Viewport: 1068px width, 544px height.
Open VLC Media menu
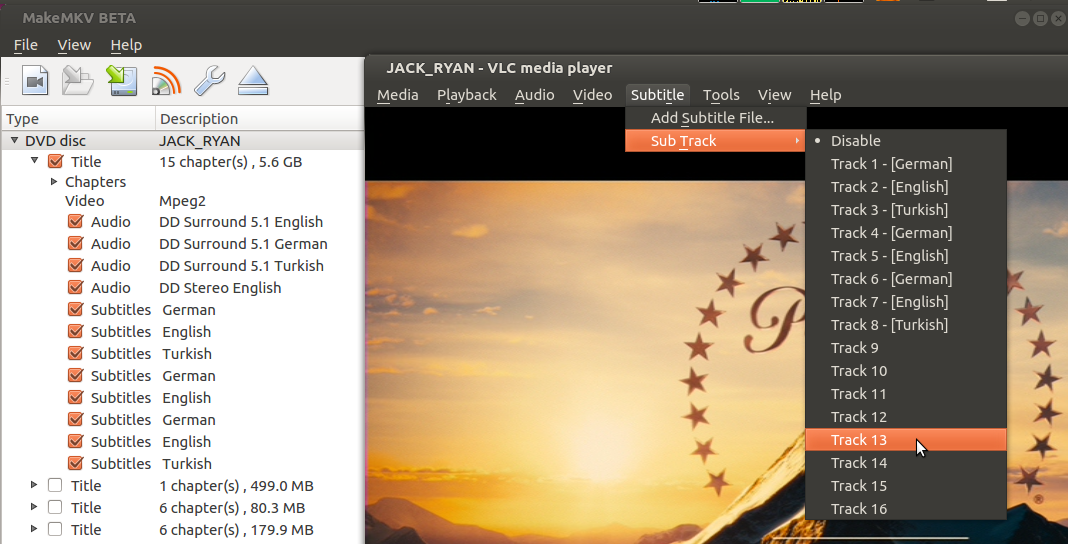point(398,95)
